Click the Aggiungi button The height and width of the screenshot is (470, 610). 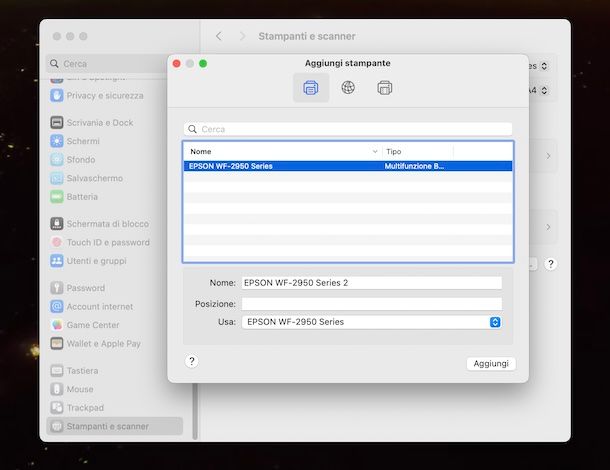click(x=491, y=364)
